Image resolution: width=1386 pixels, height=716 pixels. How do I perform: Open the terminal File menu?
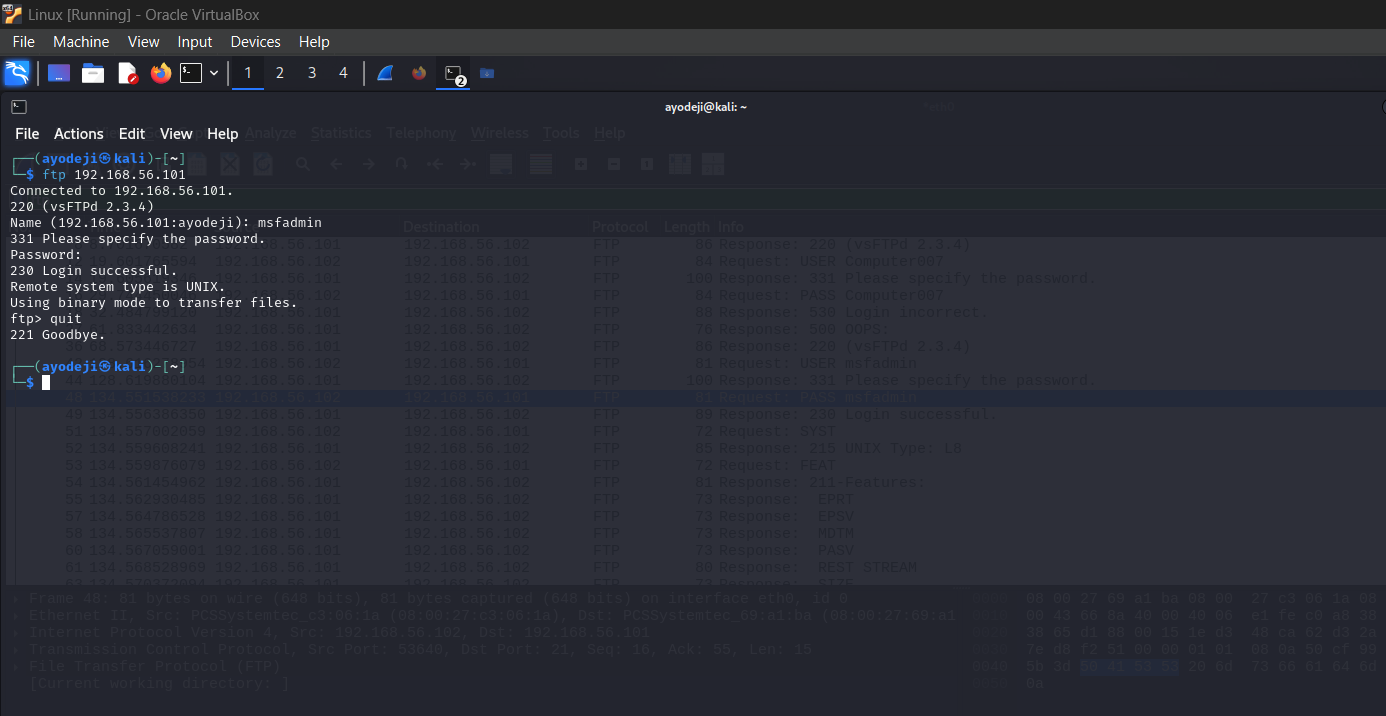[27, 134]
